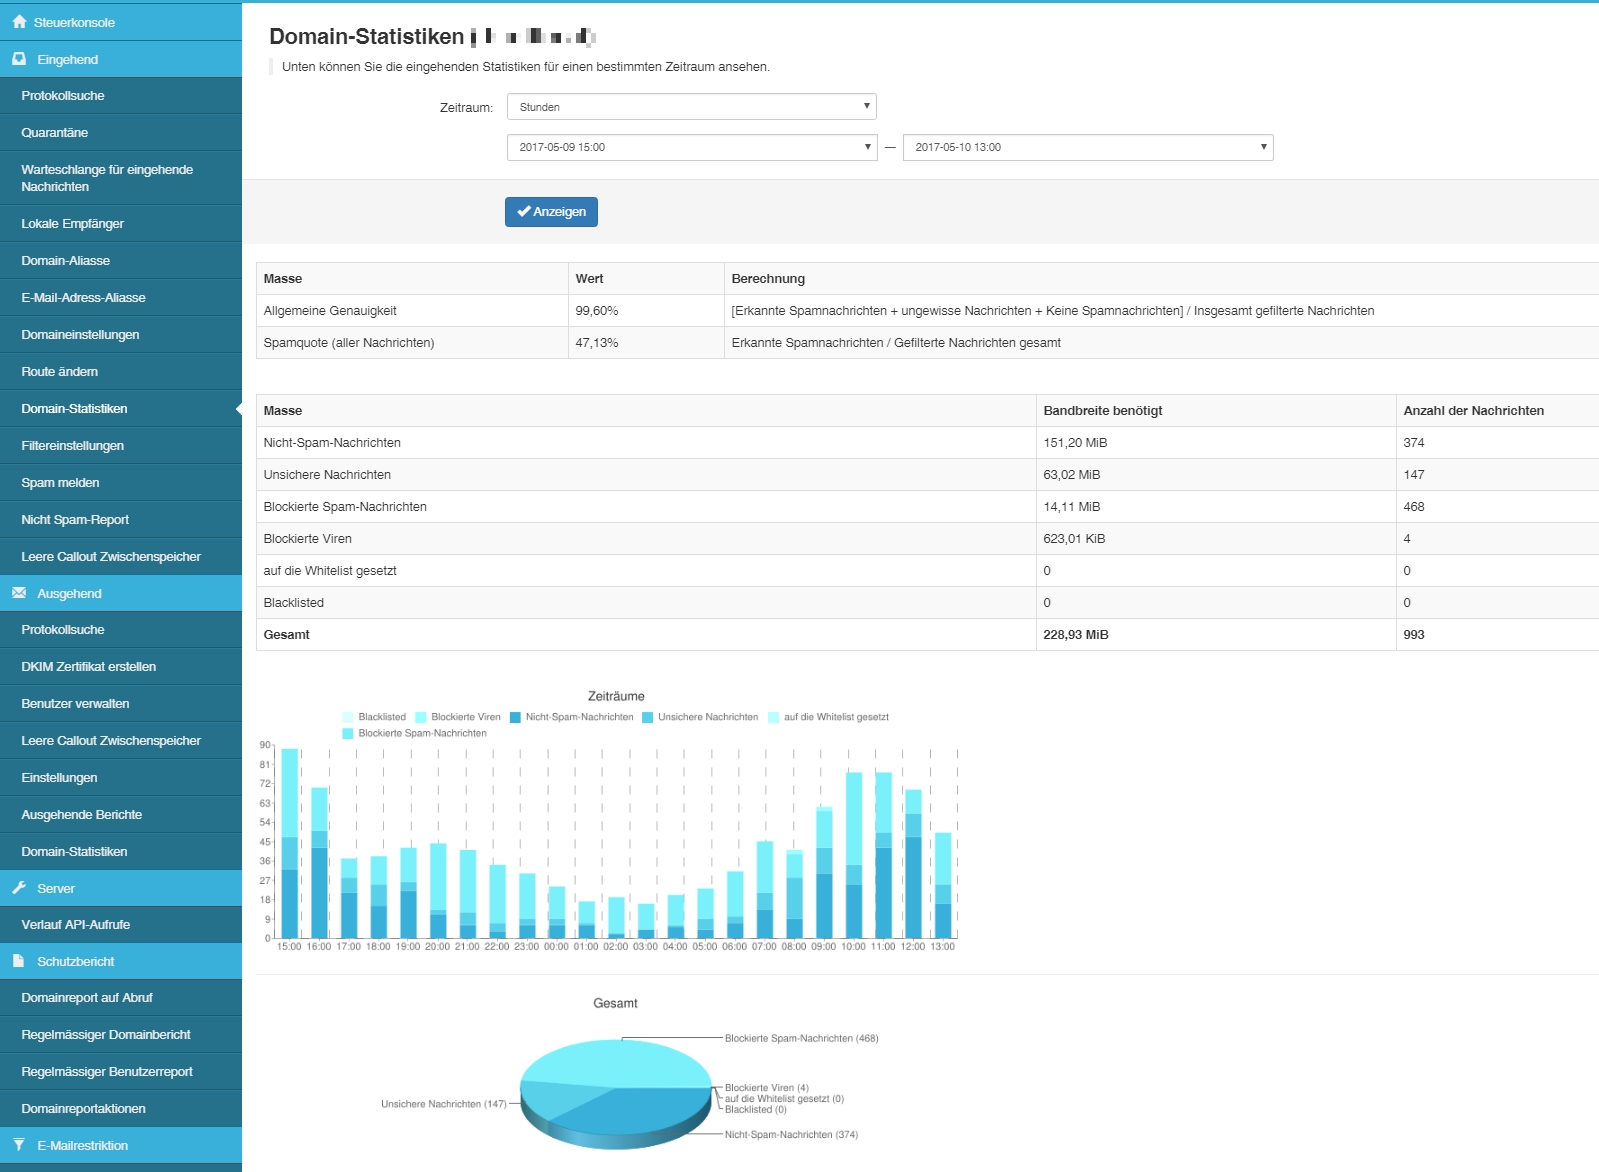Toggle Blacklisted series in chart legend
1599x1172 pixels.
tap(374, 717)
